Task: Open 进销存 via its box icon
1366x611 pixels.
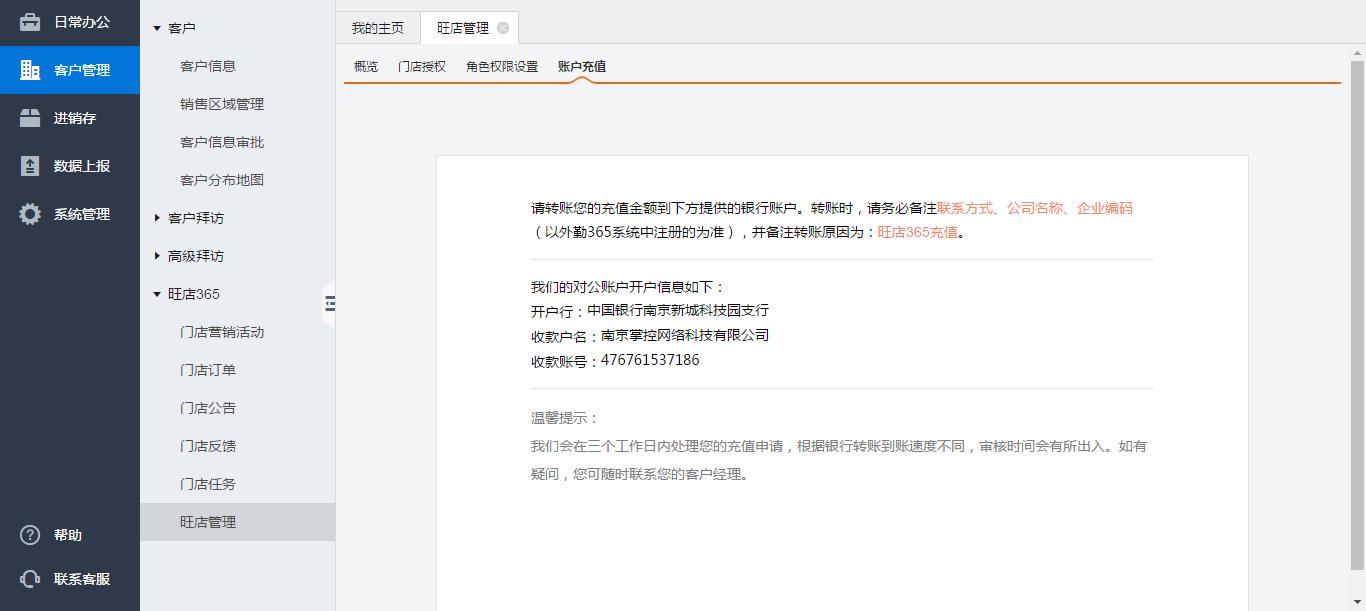Action: tap(30, 118)
